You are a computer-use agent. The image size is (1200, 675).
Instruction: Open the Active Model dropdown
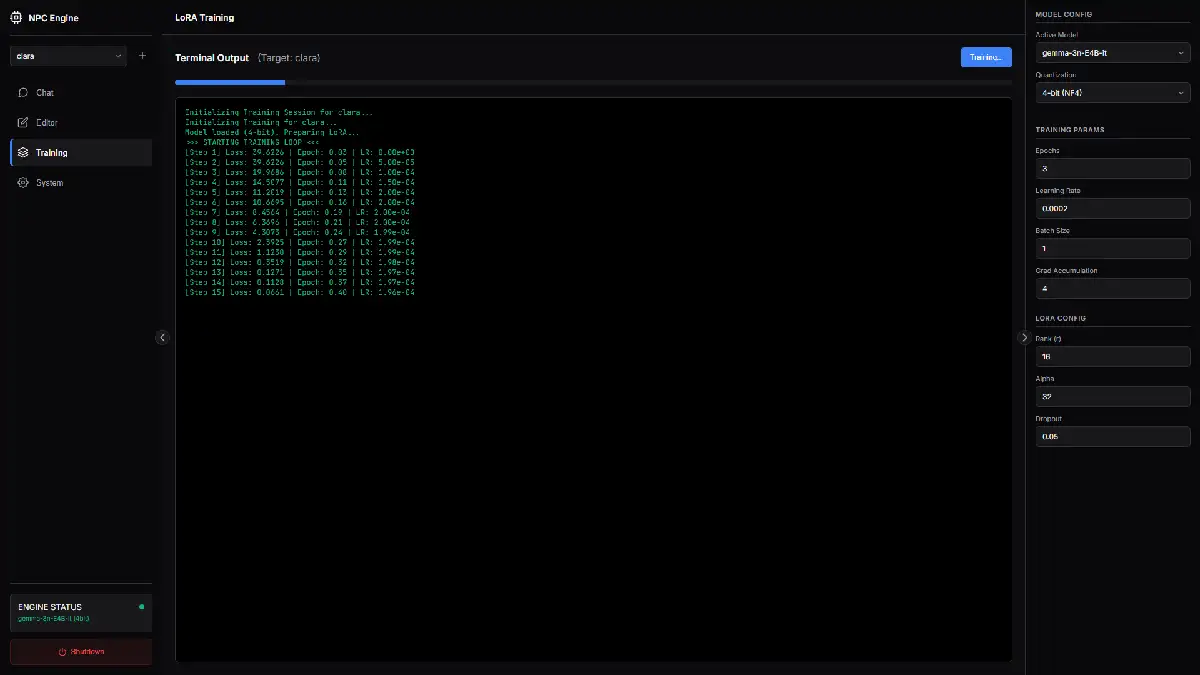[1113, 52]
